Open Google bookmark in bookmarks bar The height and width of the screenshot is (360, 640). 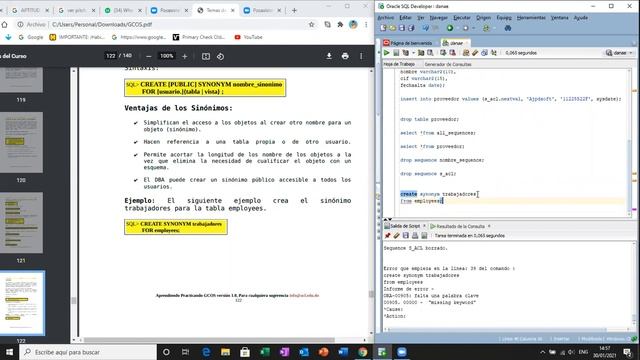pyautogui.click(x=31, y=37)
